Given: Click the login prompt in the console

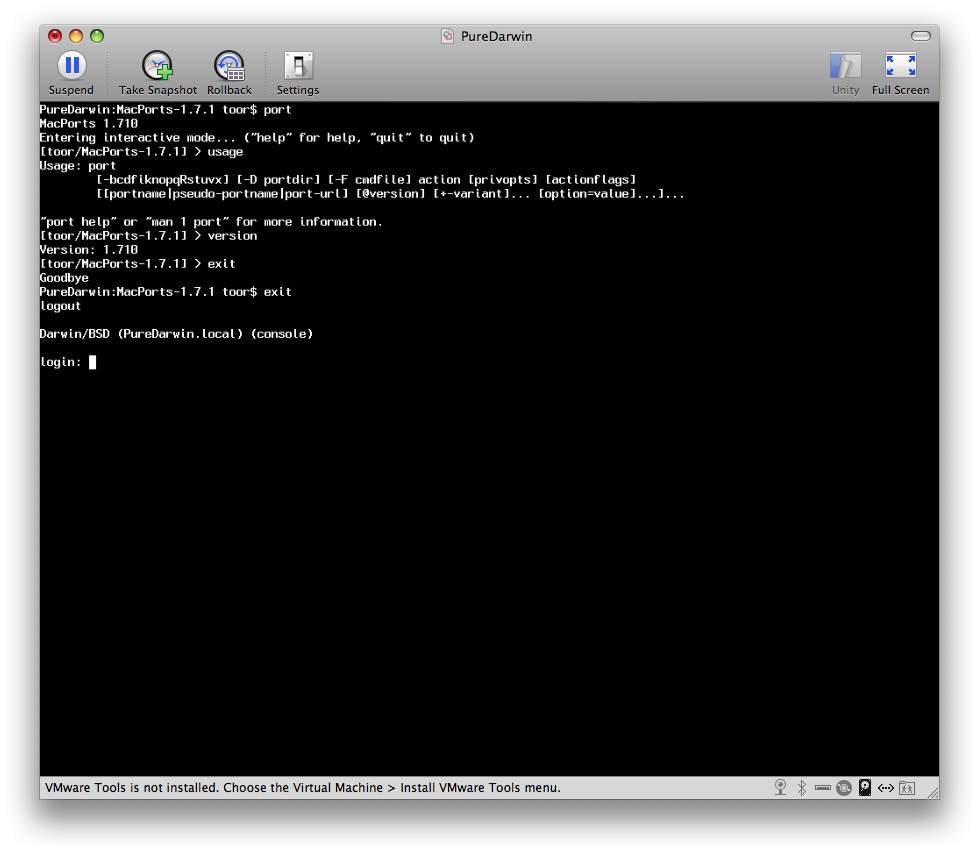Looking at the screenshot, I should coord(67,362).
